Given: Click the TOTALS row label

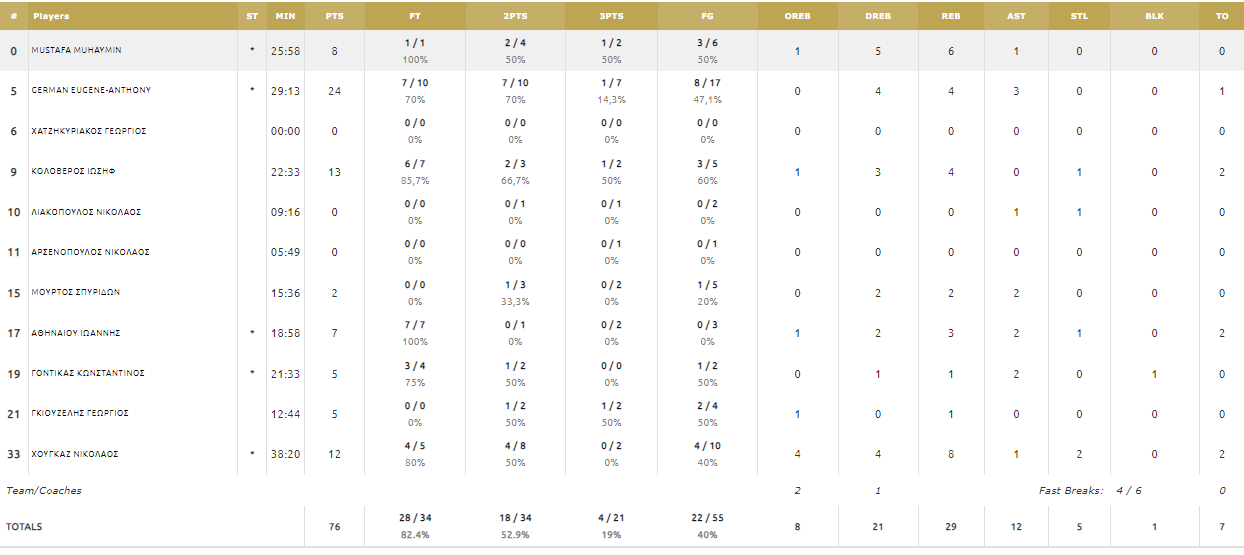Looking at the screenshot, I should pos(24,526).
